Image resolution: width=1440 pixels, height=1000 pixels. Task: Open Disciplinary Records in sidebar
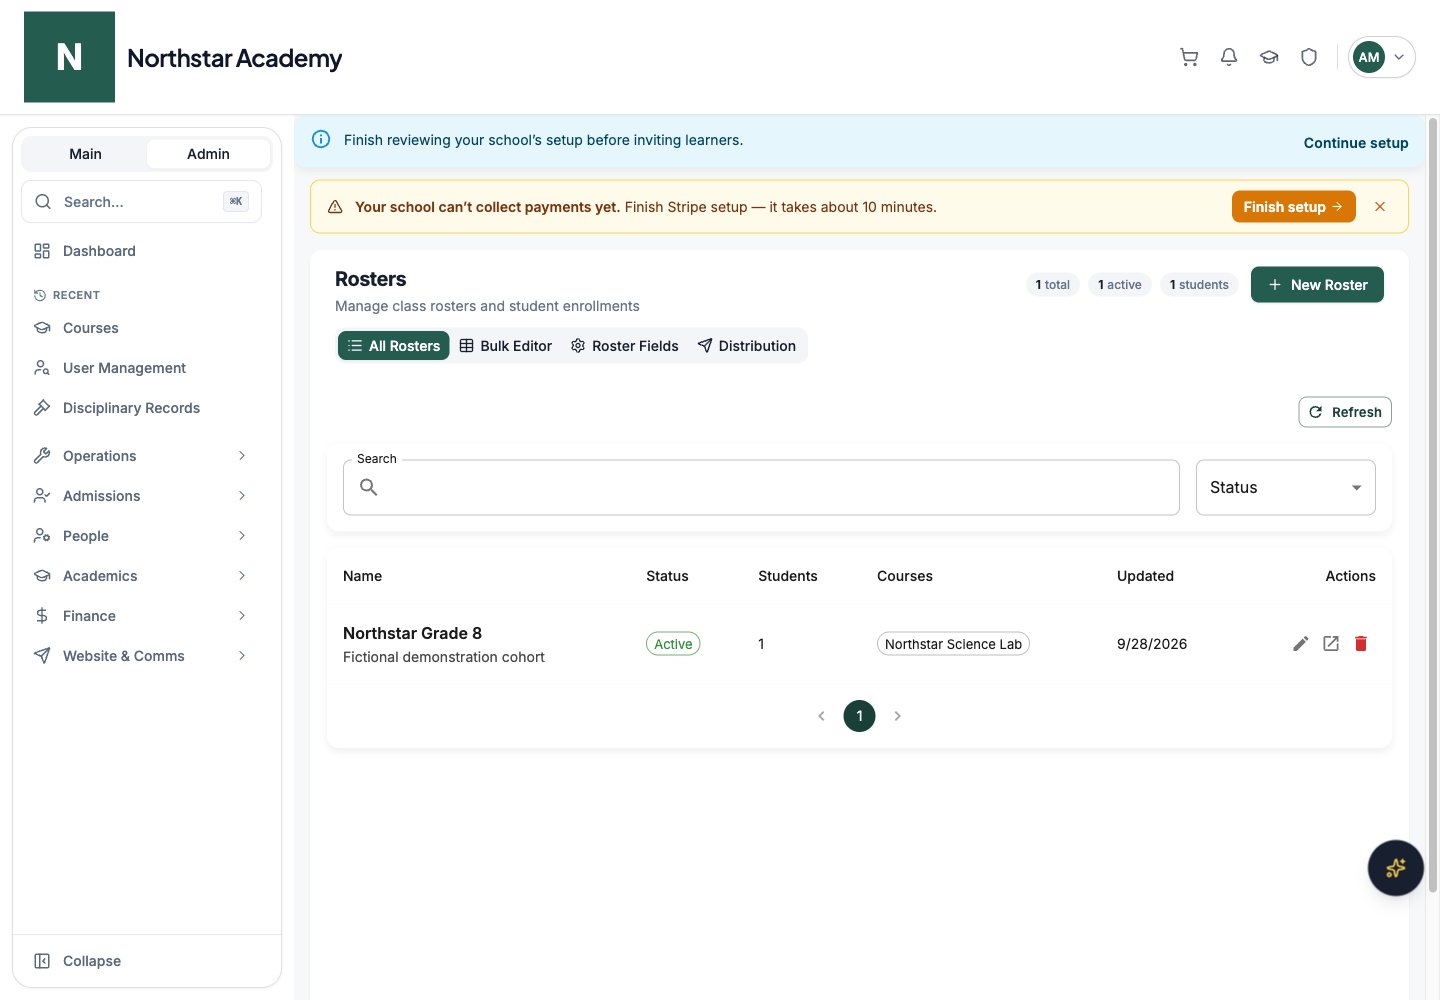[142, 408]
